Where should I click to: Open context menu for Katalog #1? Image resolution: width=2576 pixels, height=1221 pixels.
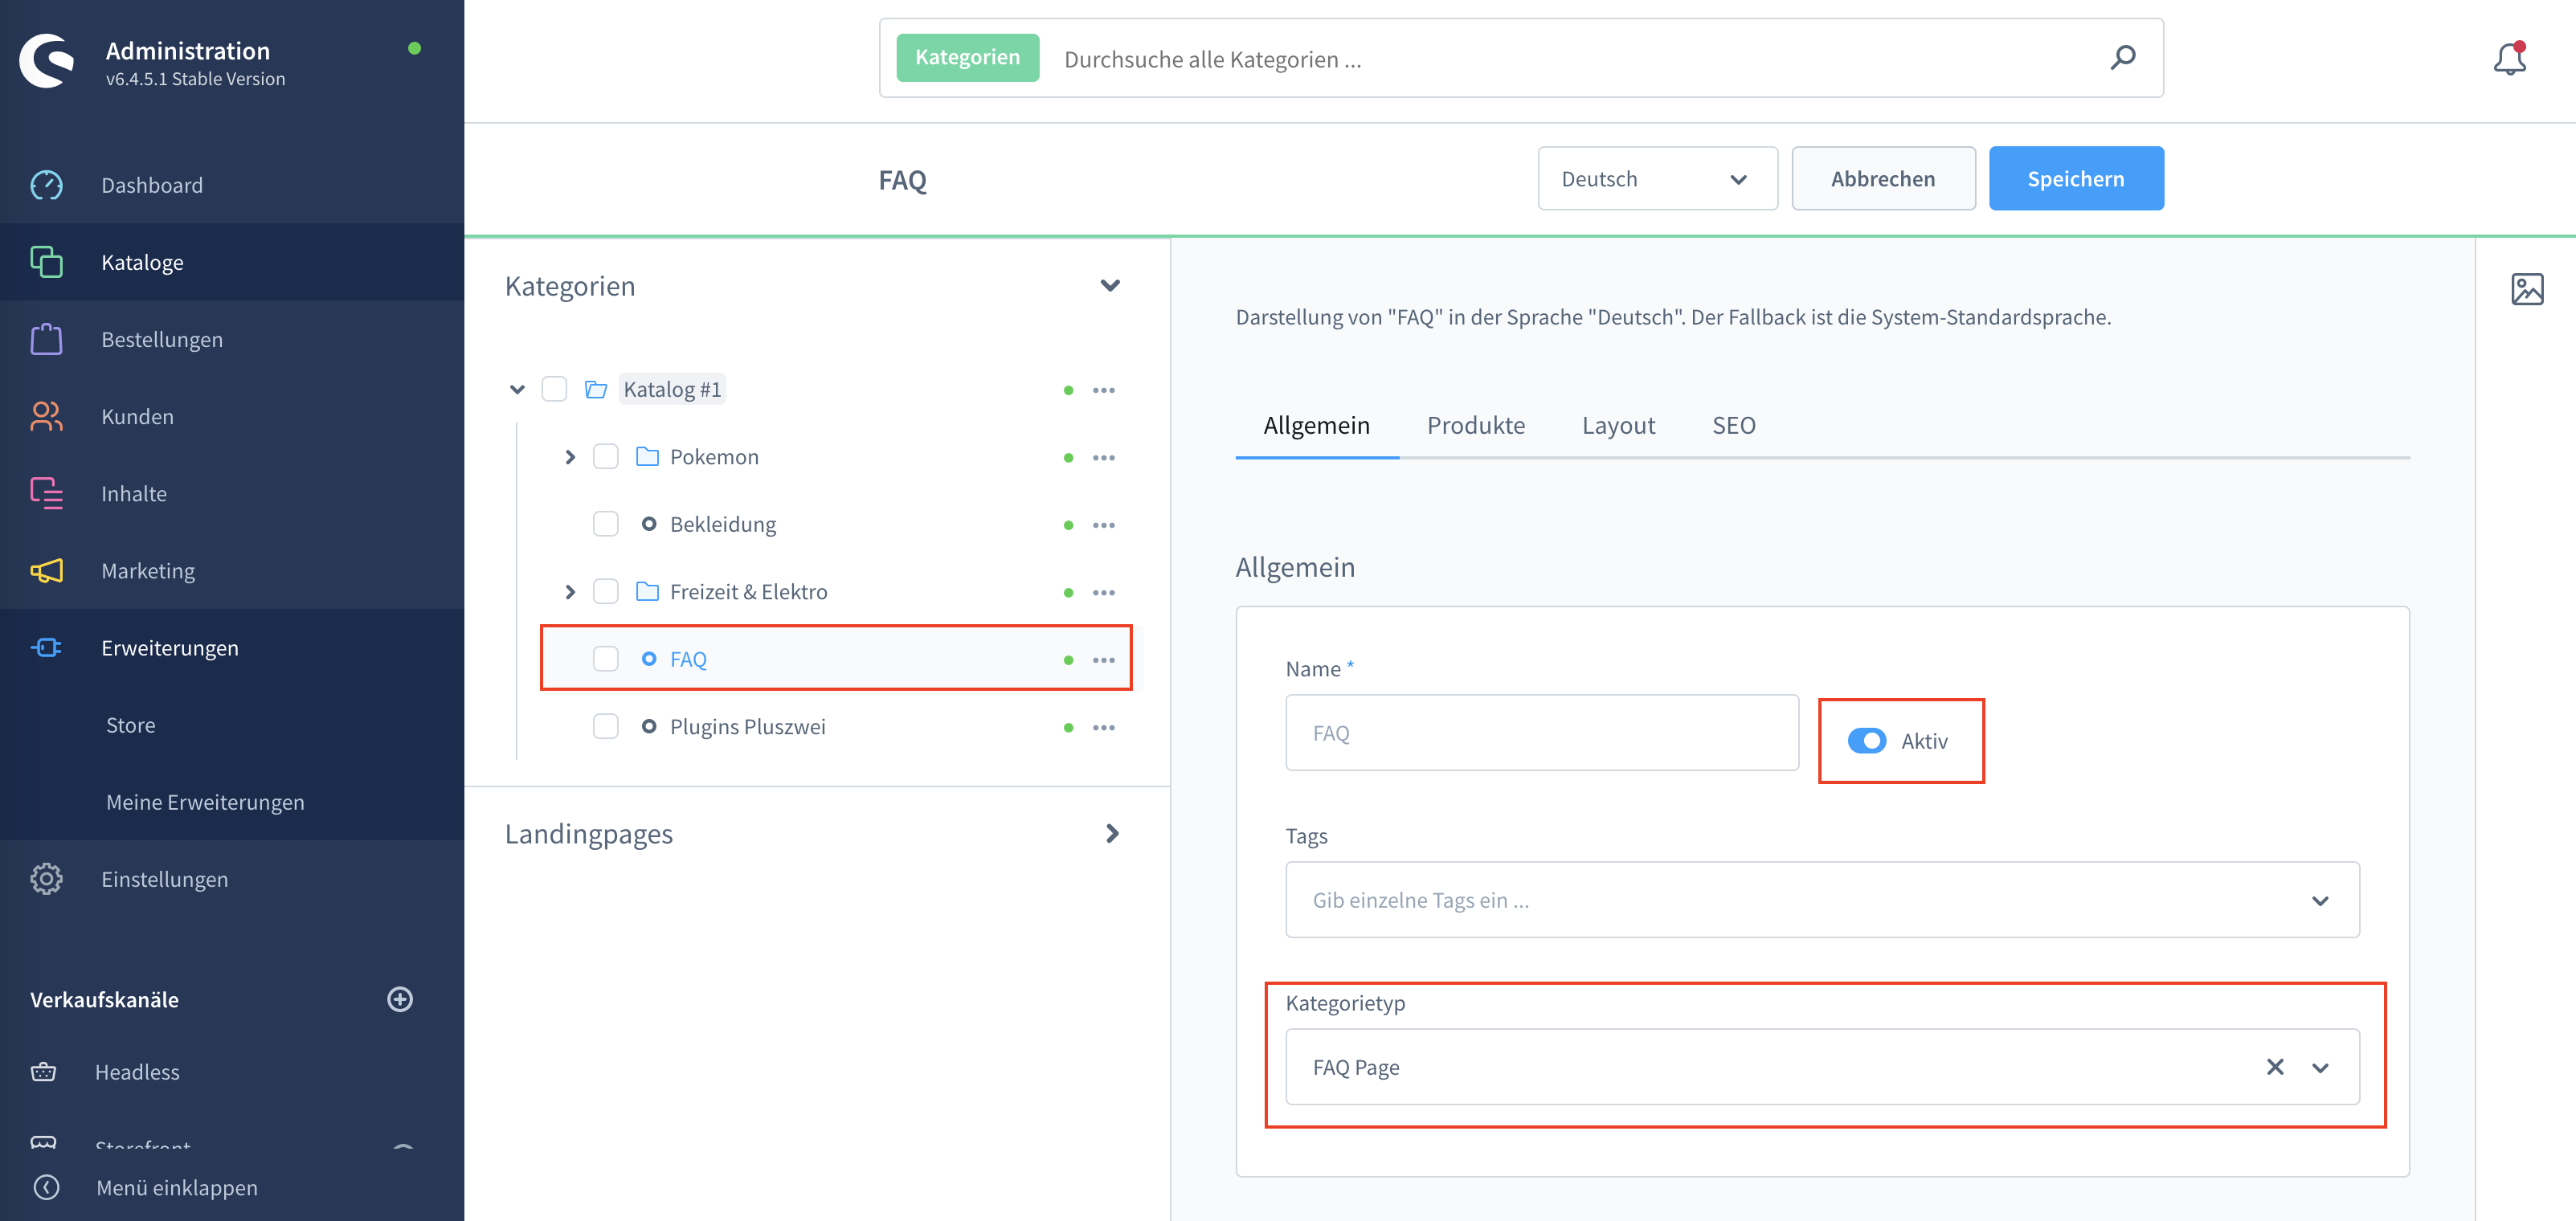(1103, 390)
